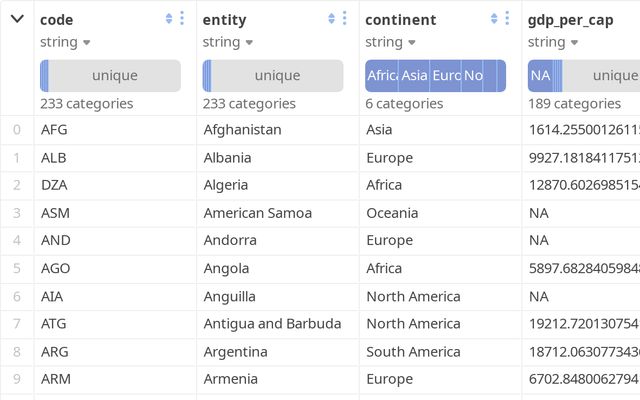Viewport: 640px width, 400px height.
Task: Click the gdp_per_cap column header
Action: tap(570, 20)
